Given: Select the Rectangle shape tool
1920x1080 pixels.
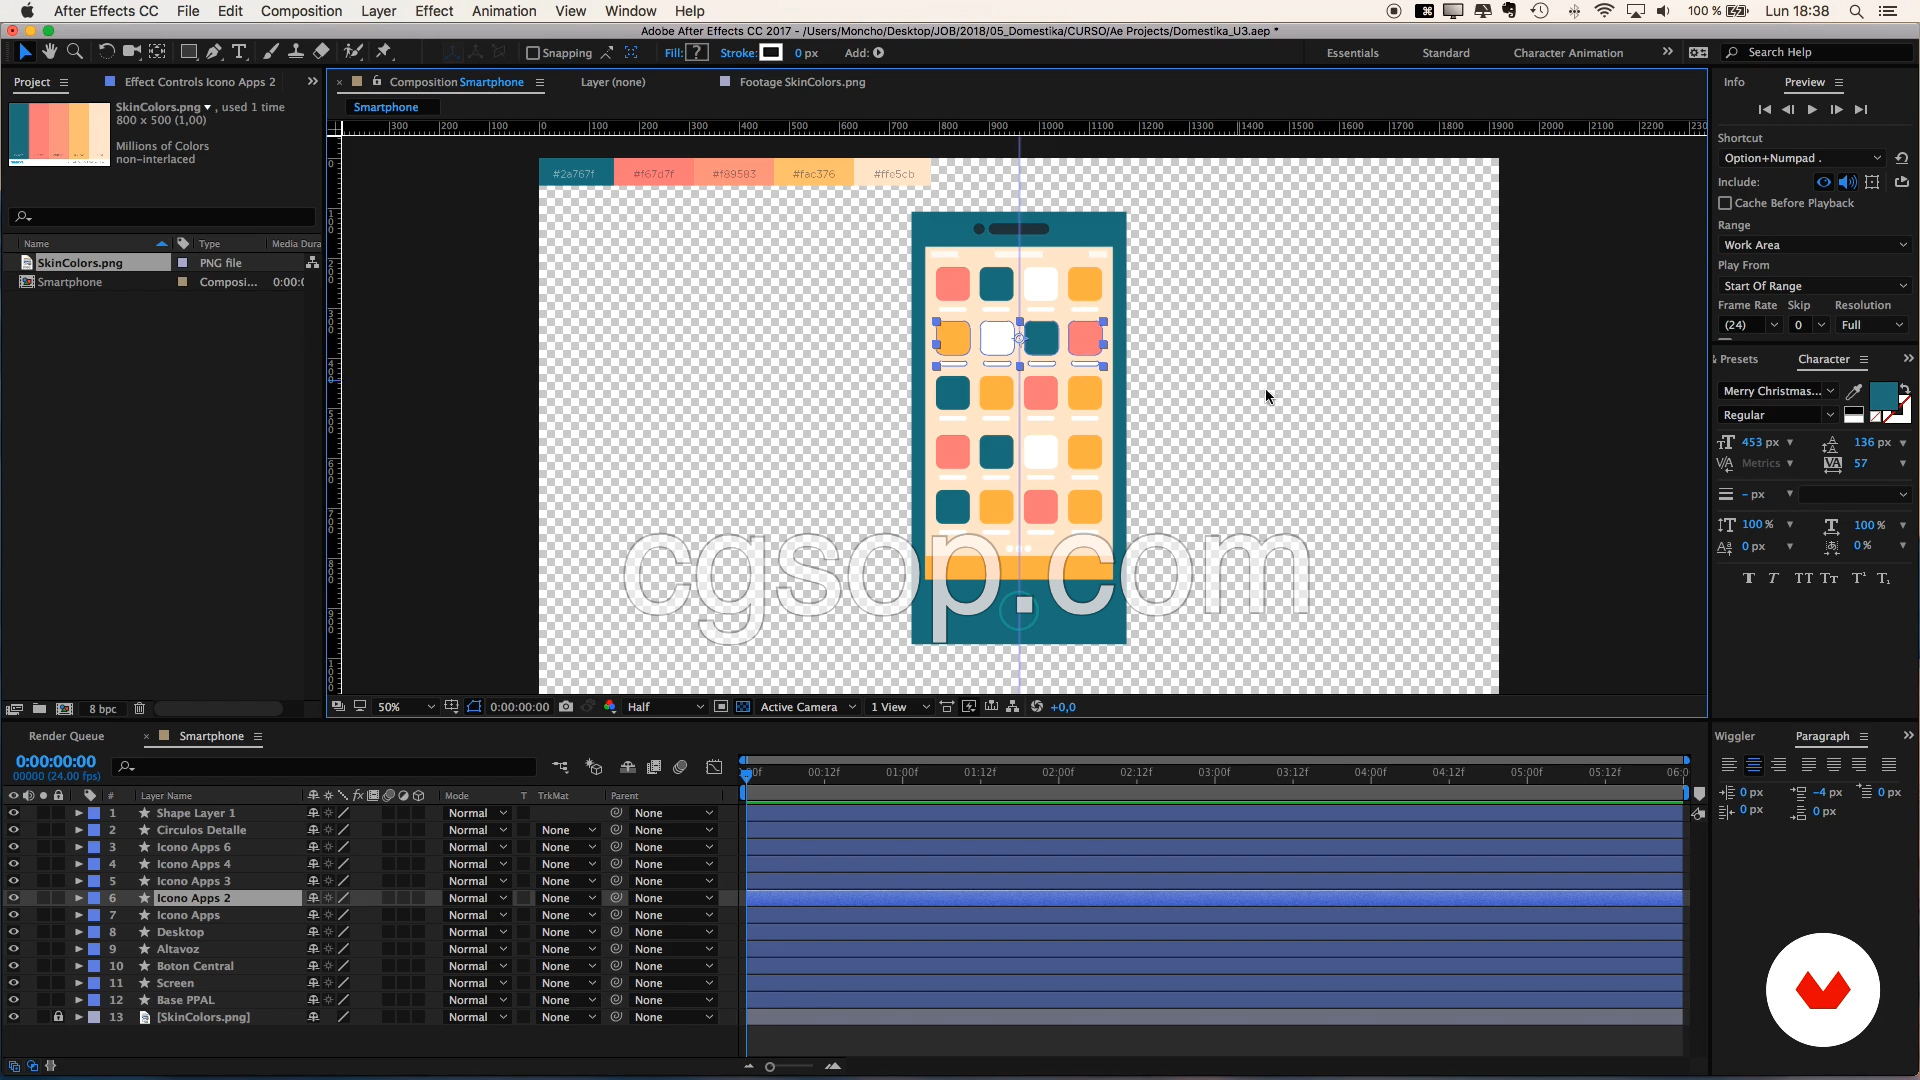Looking at the screenshot, I should click(188, 52).
